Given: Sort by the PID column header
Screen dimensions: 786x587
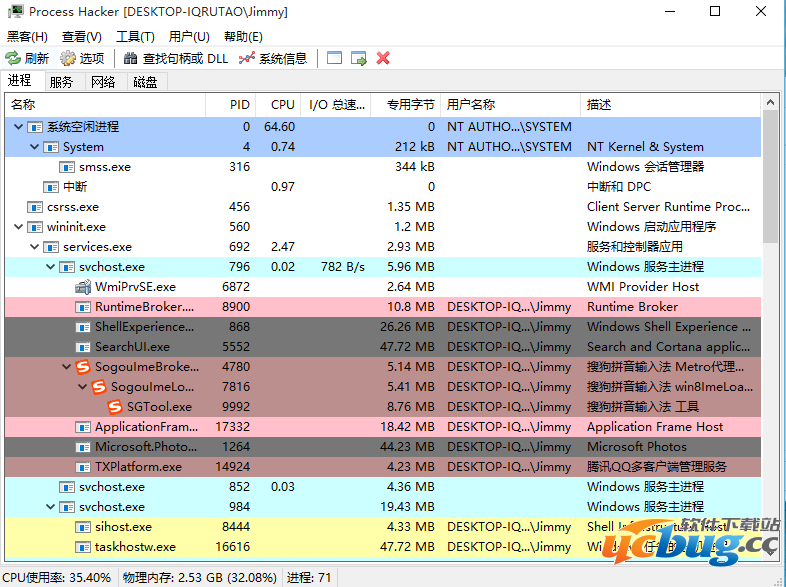Looking at the screenshot, I should tap(239, 104).
